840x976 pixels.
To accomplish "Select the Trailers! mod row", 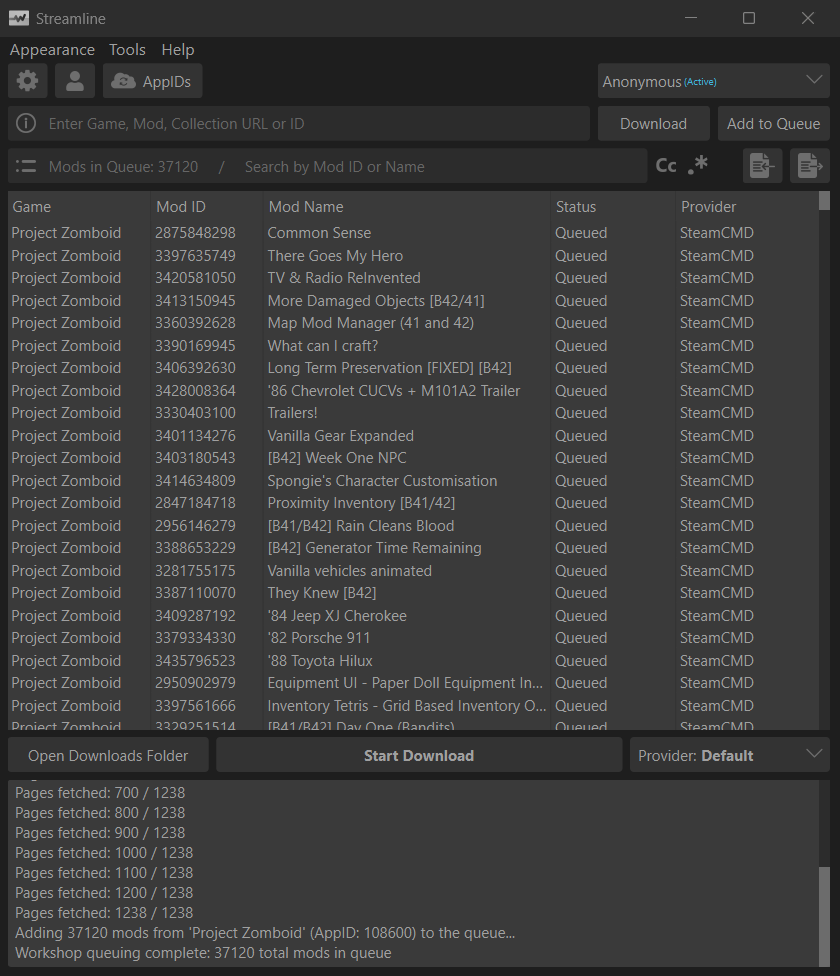I will [x=413, y=413].
